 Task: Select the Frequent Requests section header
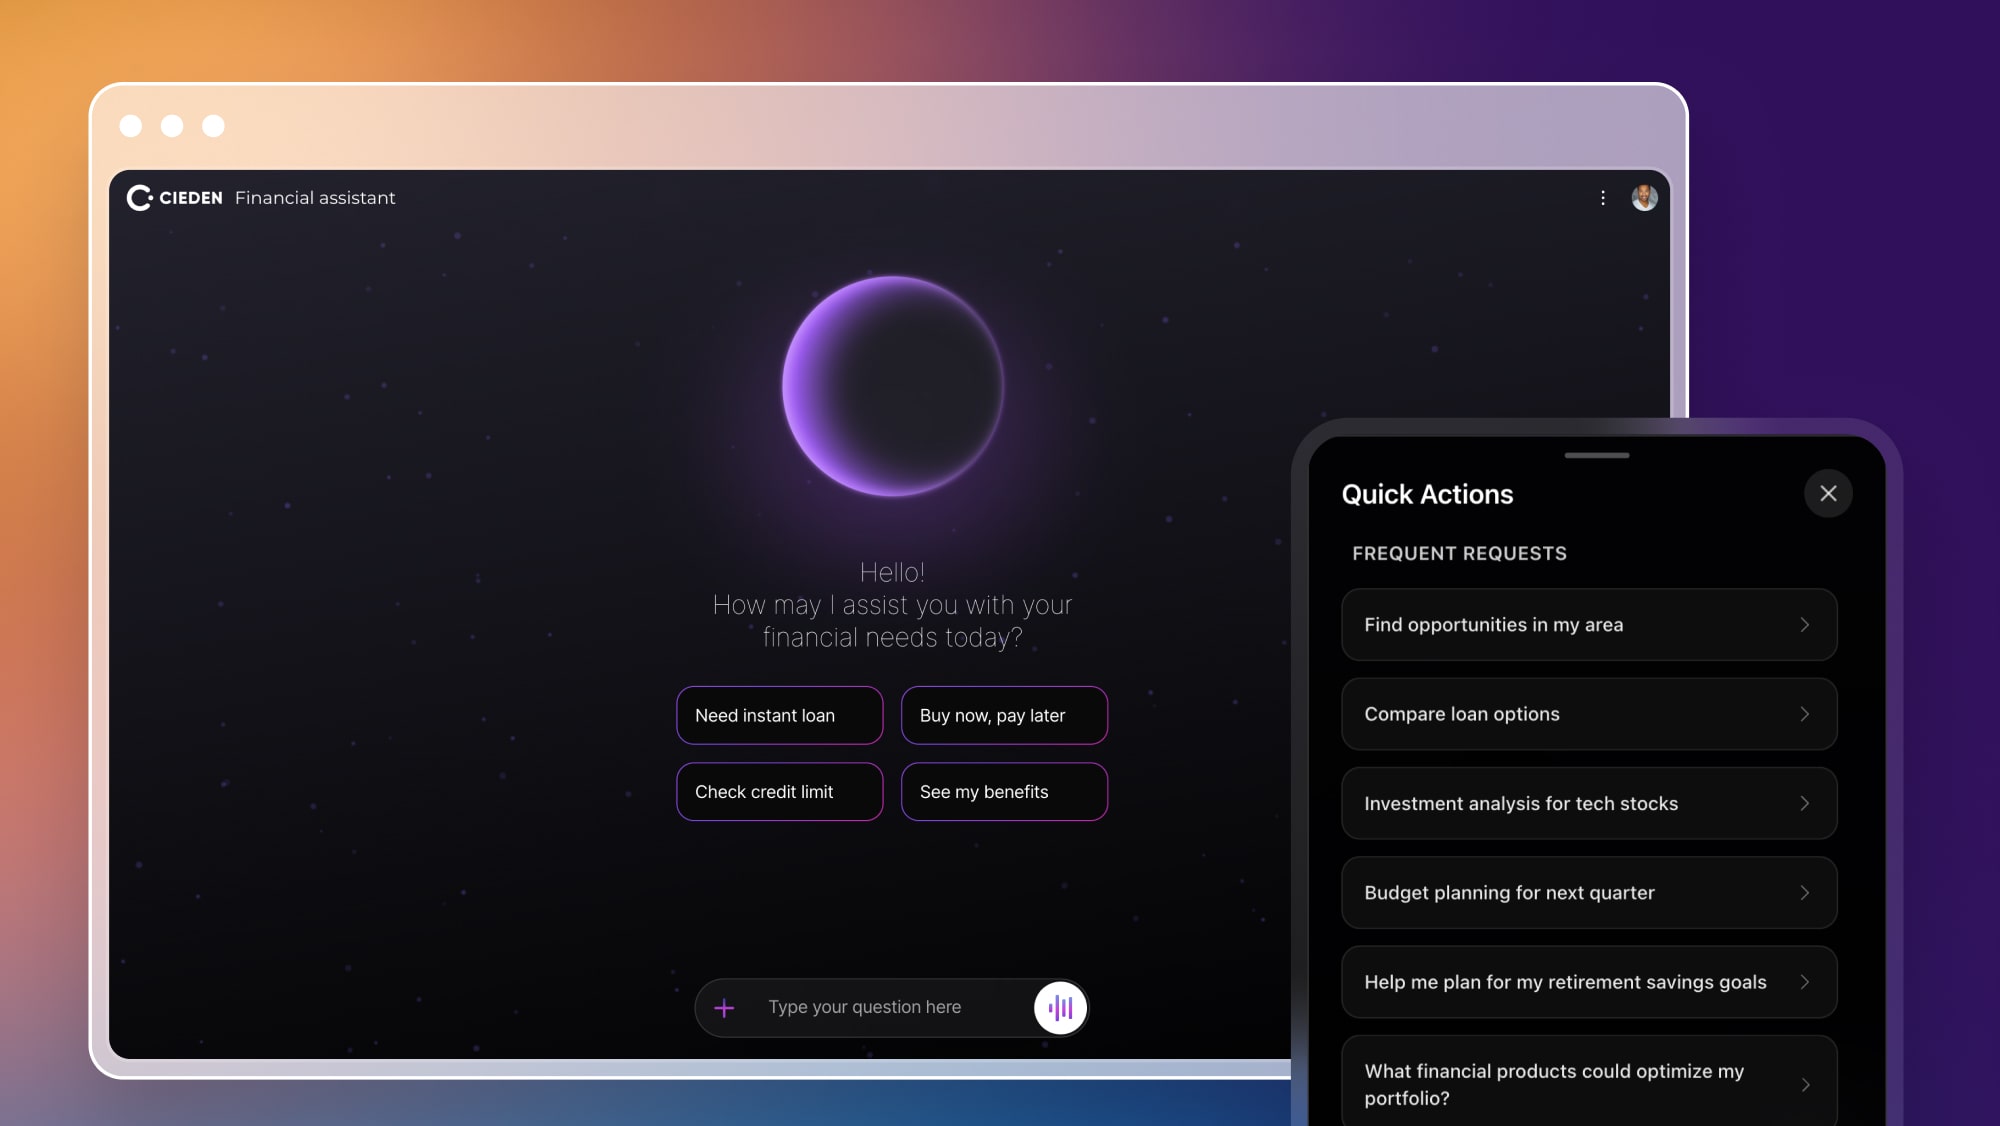coord(1459,553)
